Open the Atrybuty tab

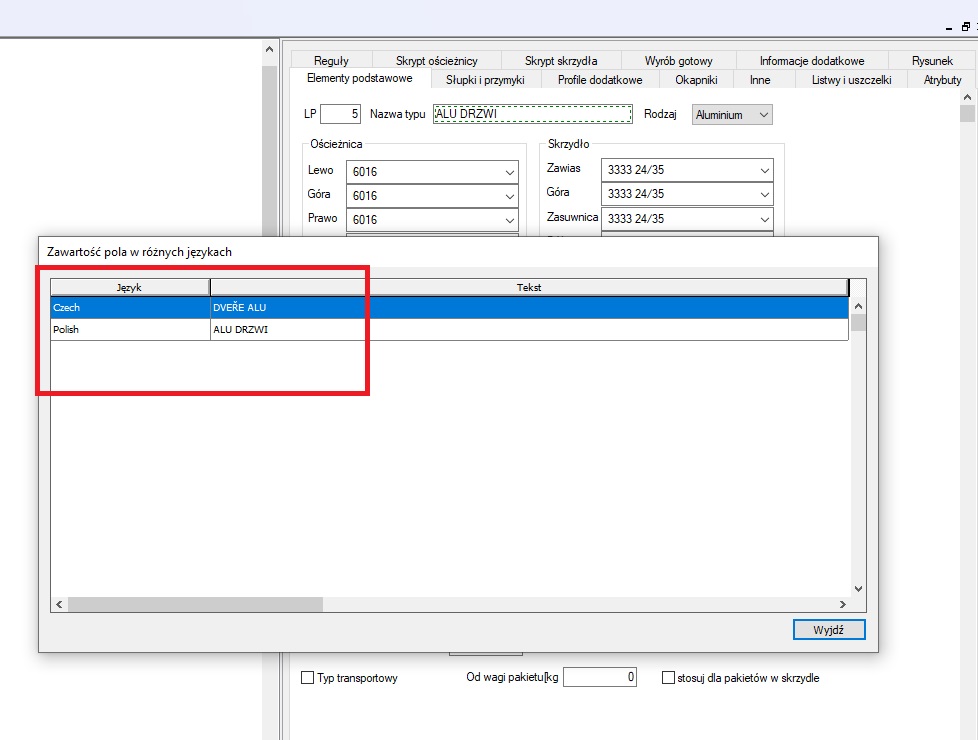[942, 80]
